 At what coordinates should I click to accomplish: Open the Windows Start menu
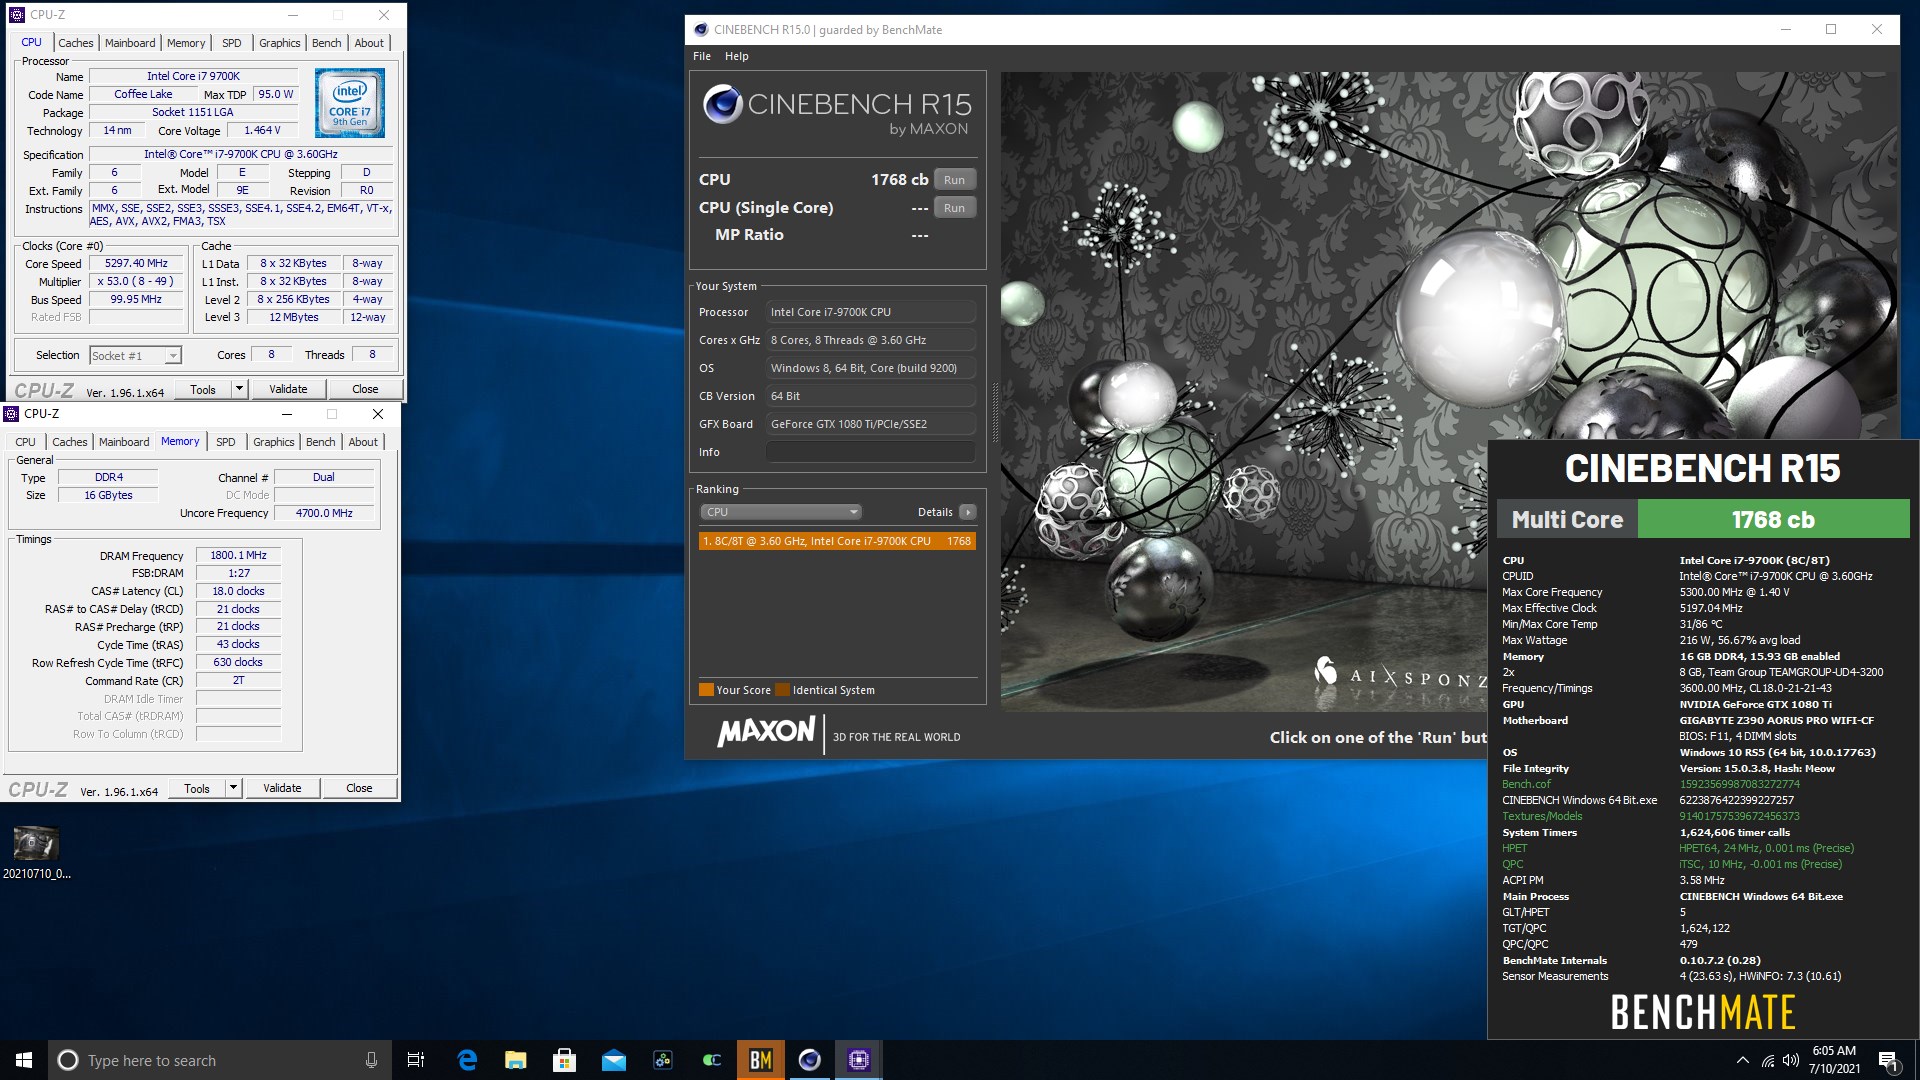tap(24, 1060)
